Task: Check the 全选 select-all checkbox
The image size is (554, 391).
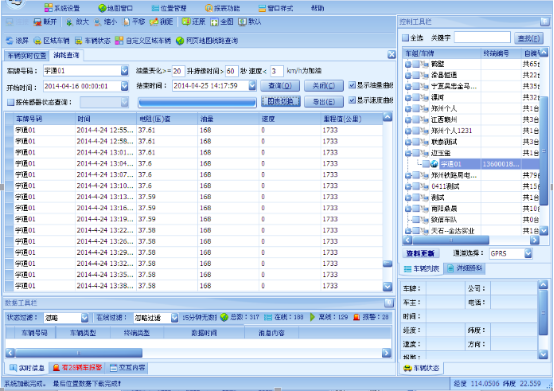Action: [405, 37]
